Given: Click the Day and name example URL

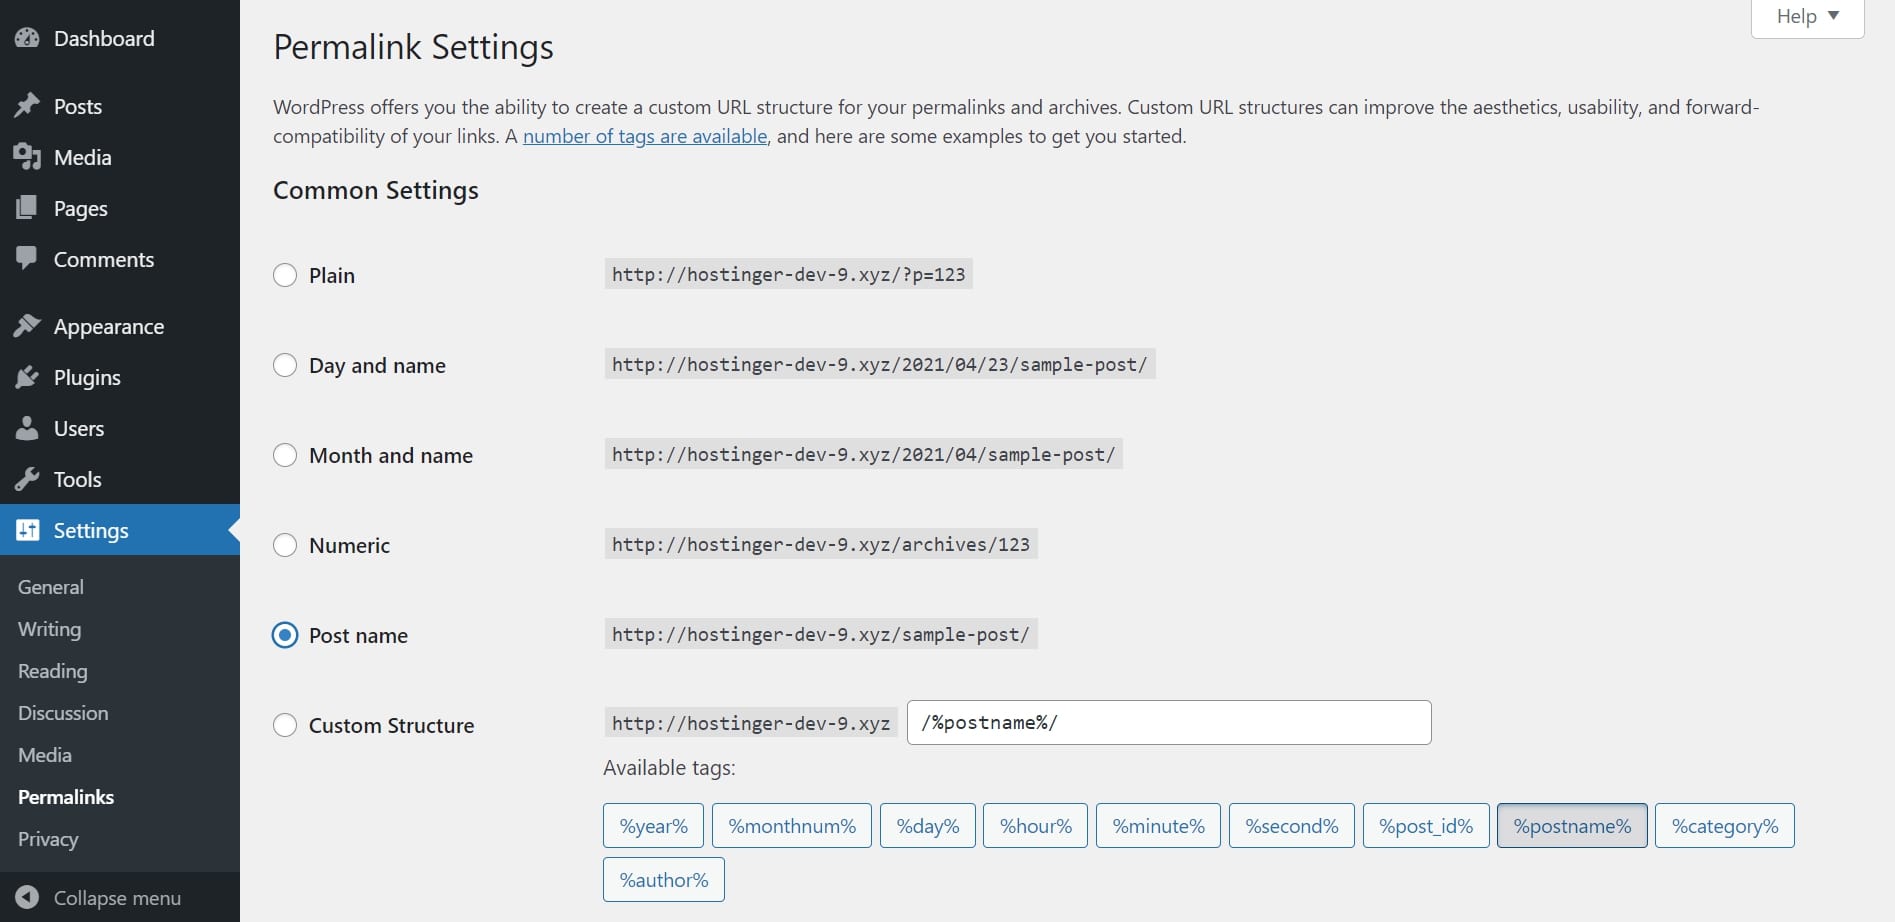Looking at the screenshot, I should 880,364.
